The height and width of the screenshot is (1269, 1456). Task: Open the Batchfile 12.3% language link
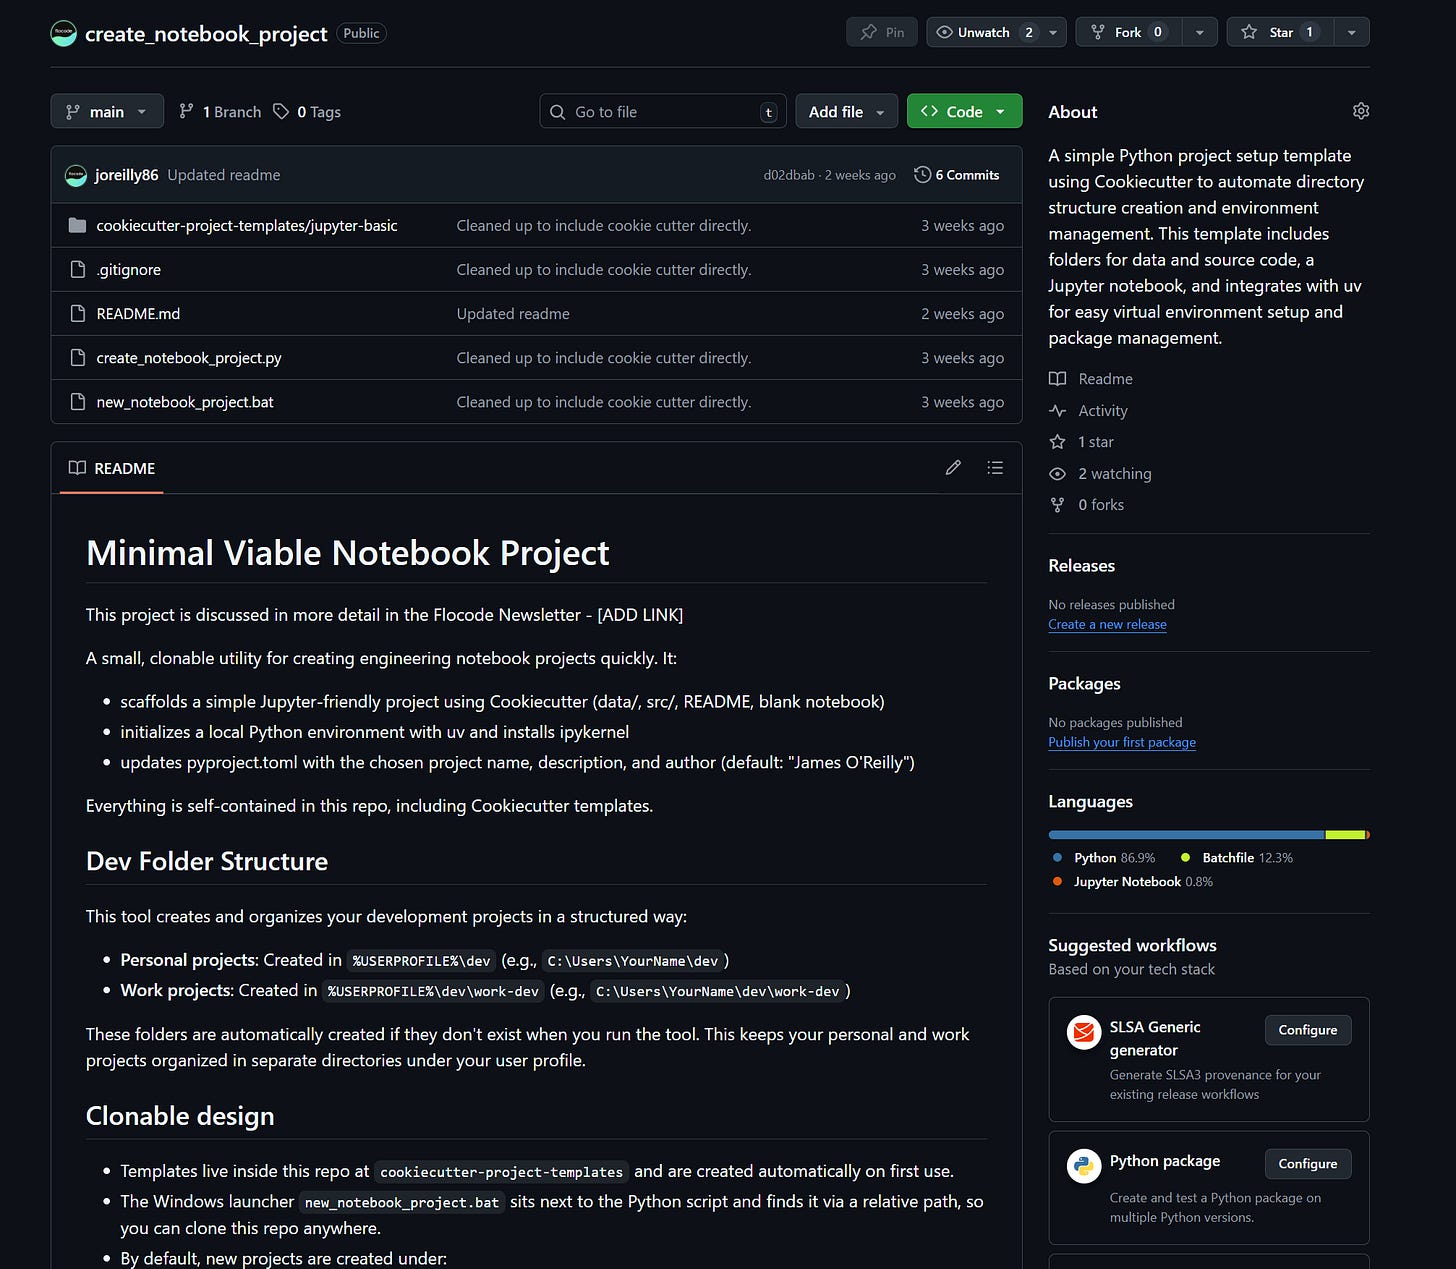pos(1237,858)
